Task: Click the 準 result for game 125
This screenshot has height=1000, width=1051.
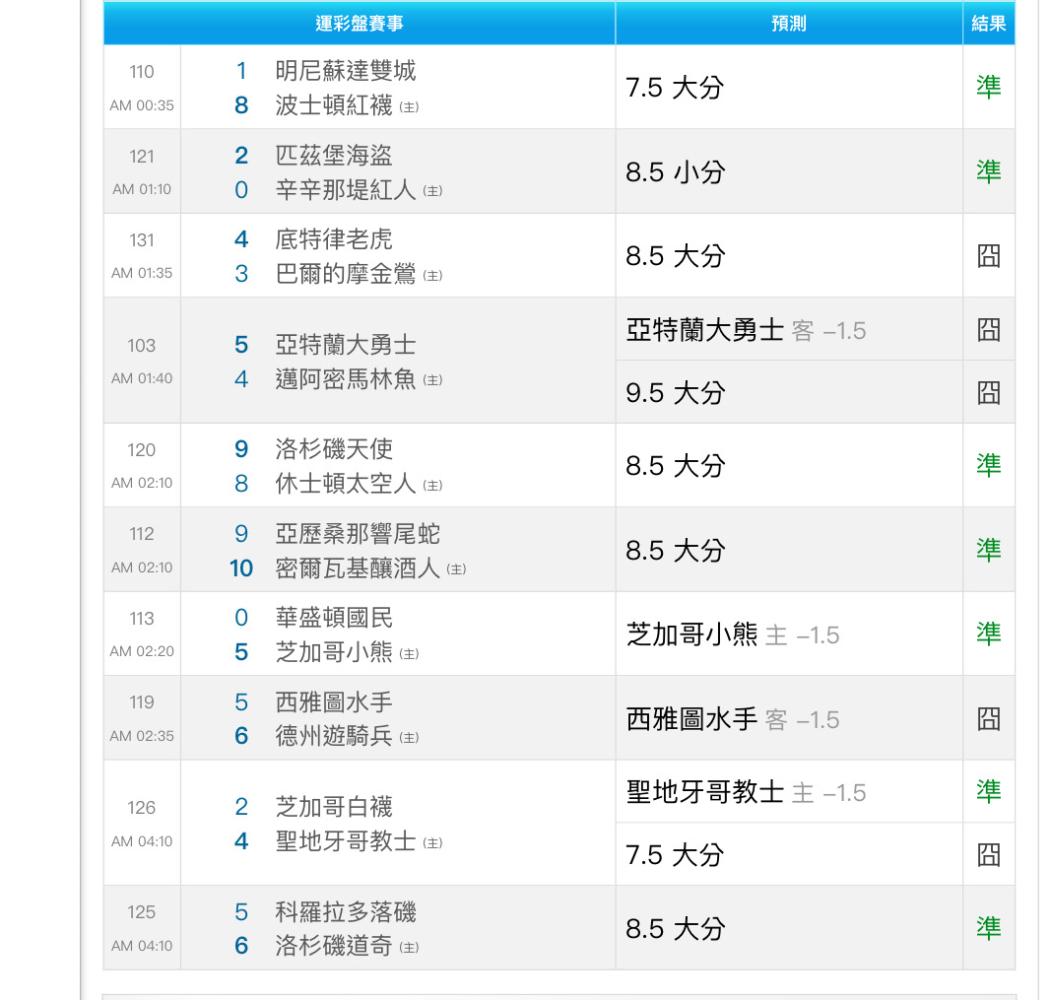Action: pos(989,928)
